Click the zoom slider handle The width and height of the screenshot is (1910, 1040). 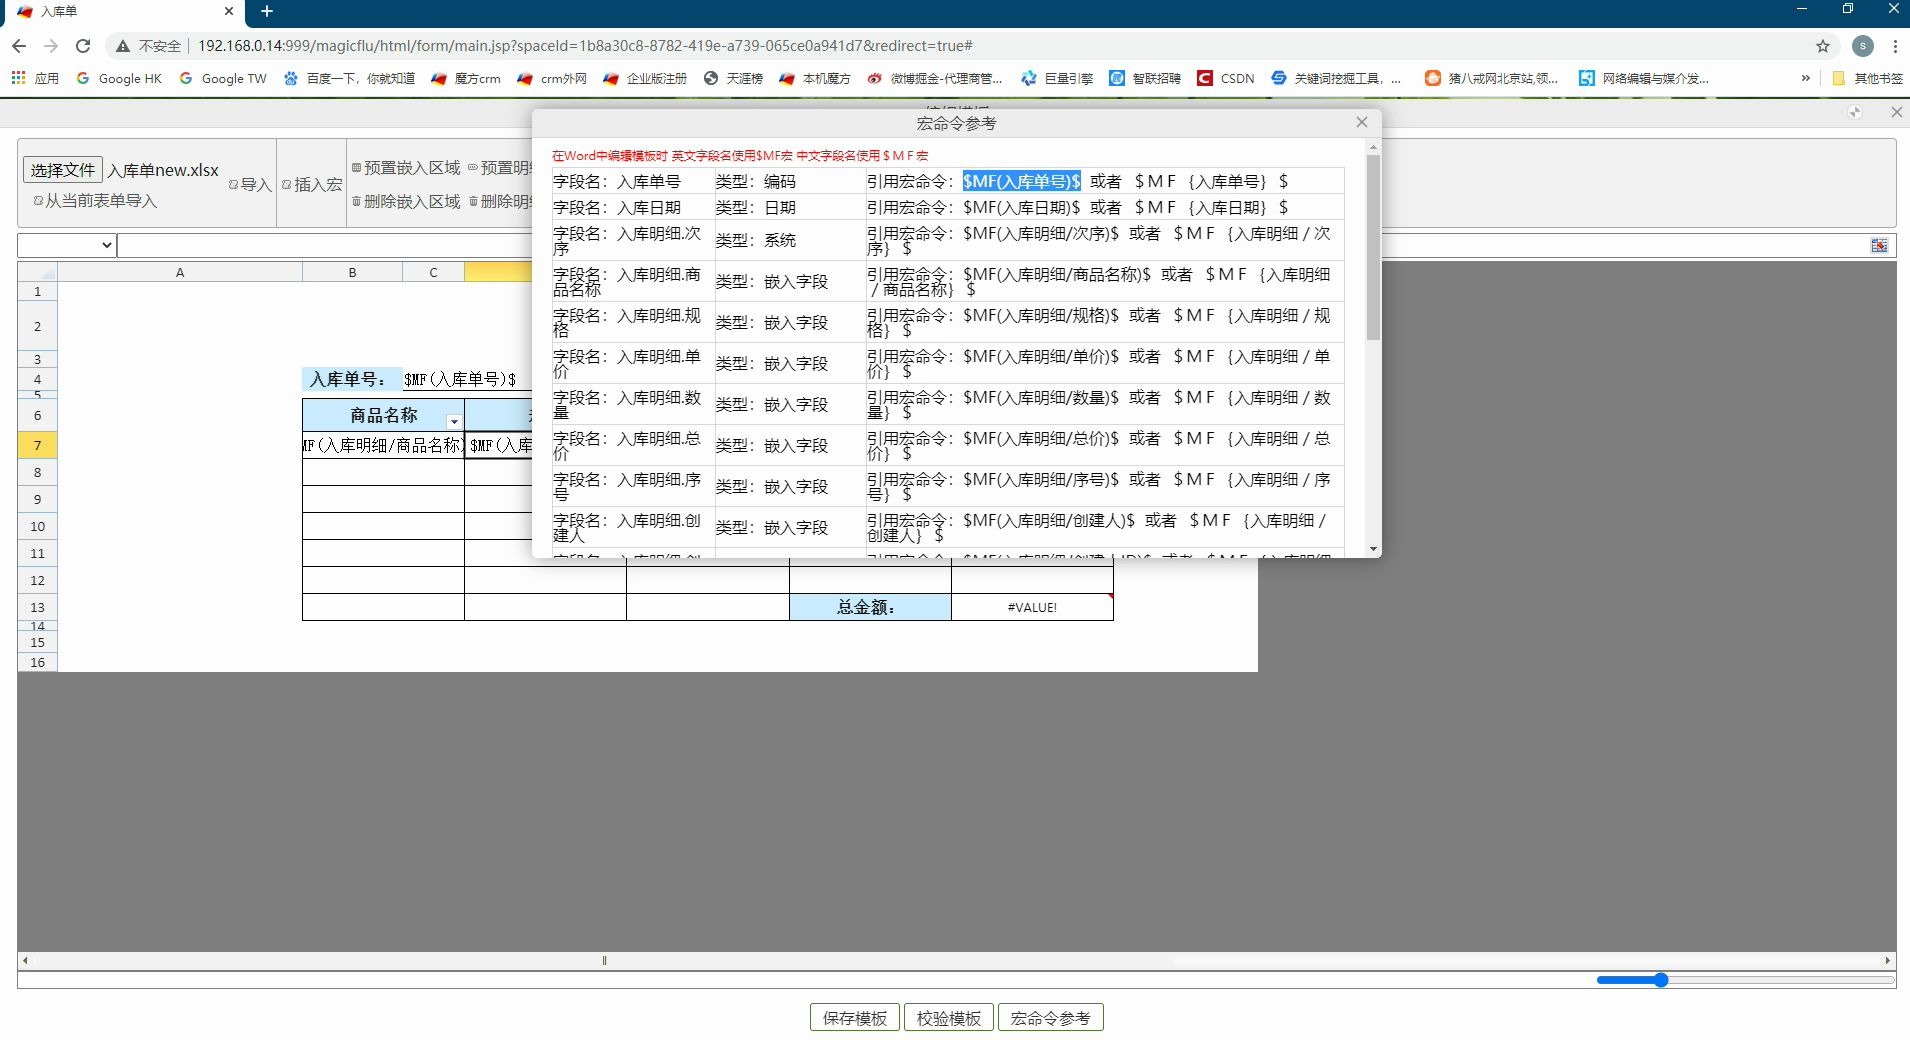click(1661, 980)
